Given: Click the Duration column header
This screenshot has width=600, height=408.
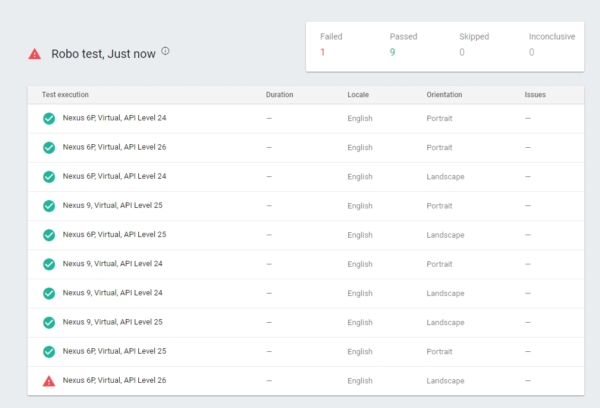Looking at the screenshot, I should [279, 95].
